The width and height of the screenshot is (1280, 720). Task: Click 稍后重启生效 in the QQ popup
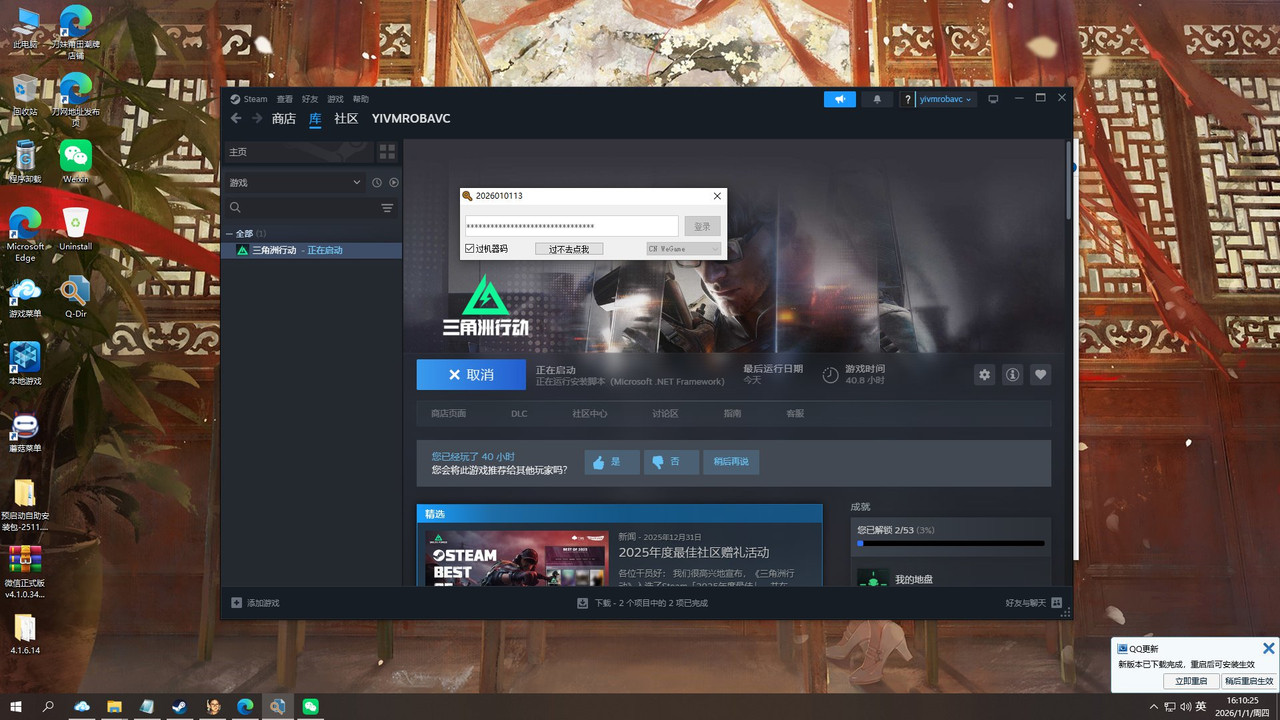tap(1249, 681)
